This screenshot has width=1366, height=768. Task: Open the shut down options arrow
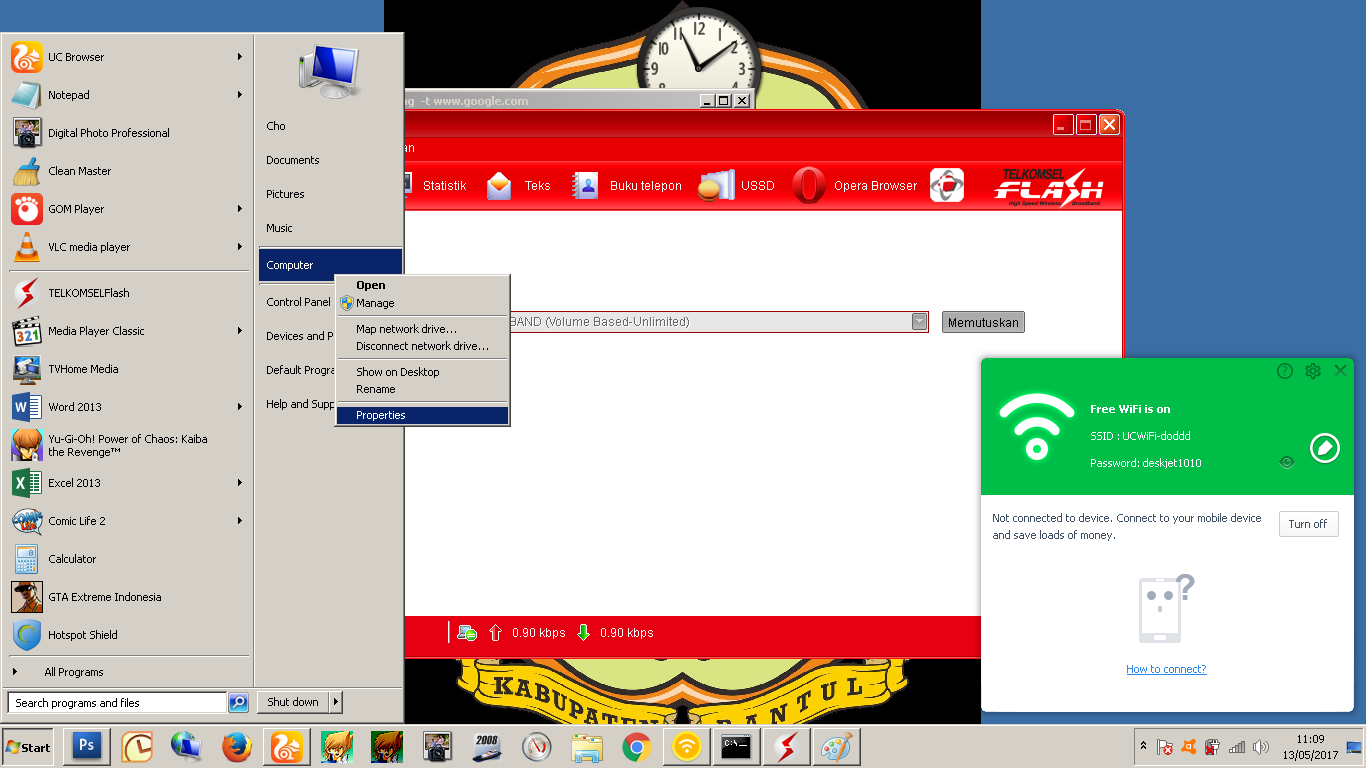(334, 702)
